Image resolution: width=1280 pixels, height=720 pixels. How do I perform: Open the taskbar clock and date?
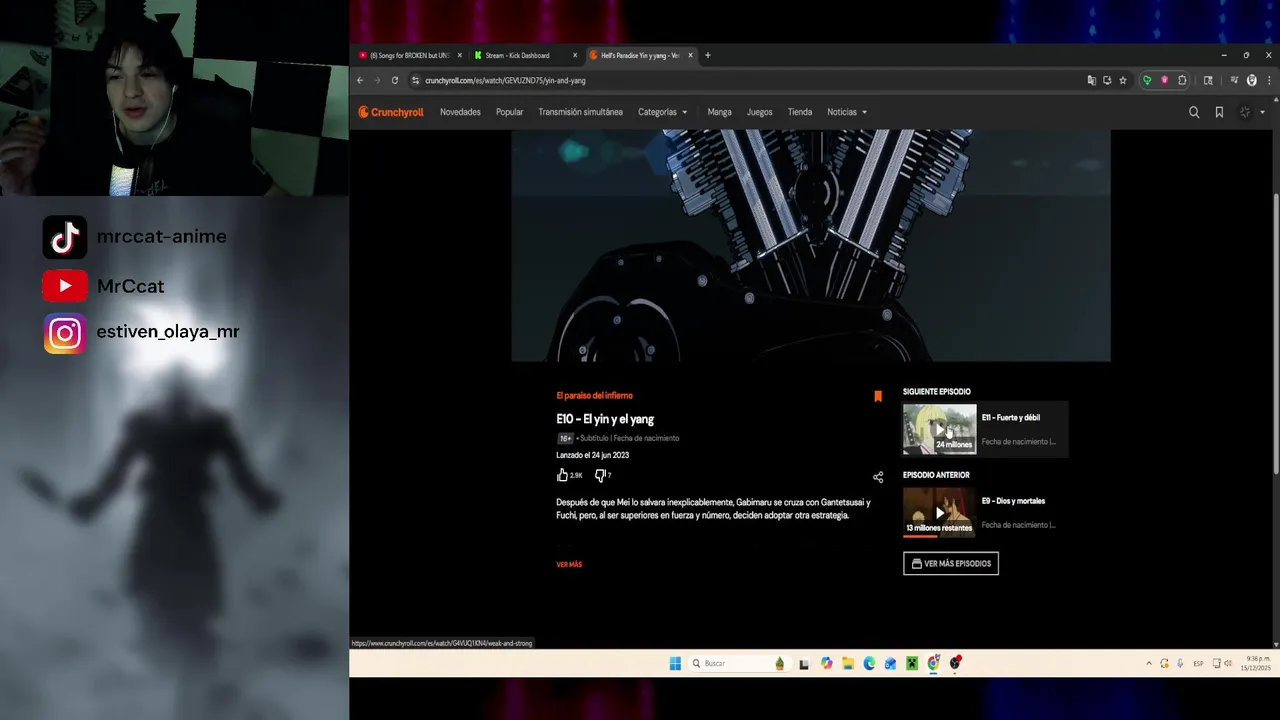coord(1256,663)
